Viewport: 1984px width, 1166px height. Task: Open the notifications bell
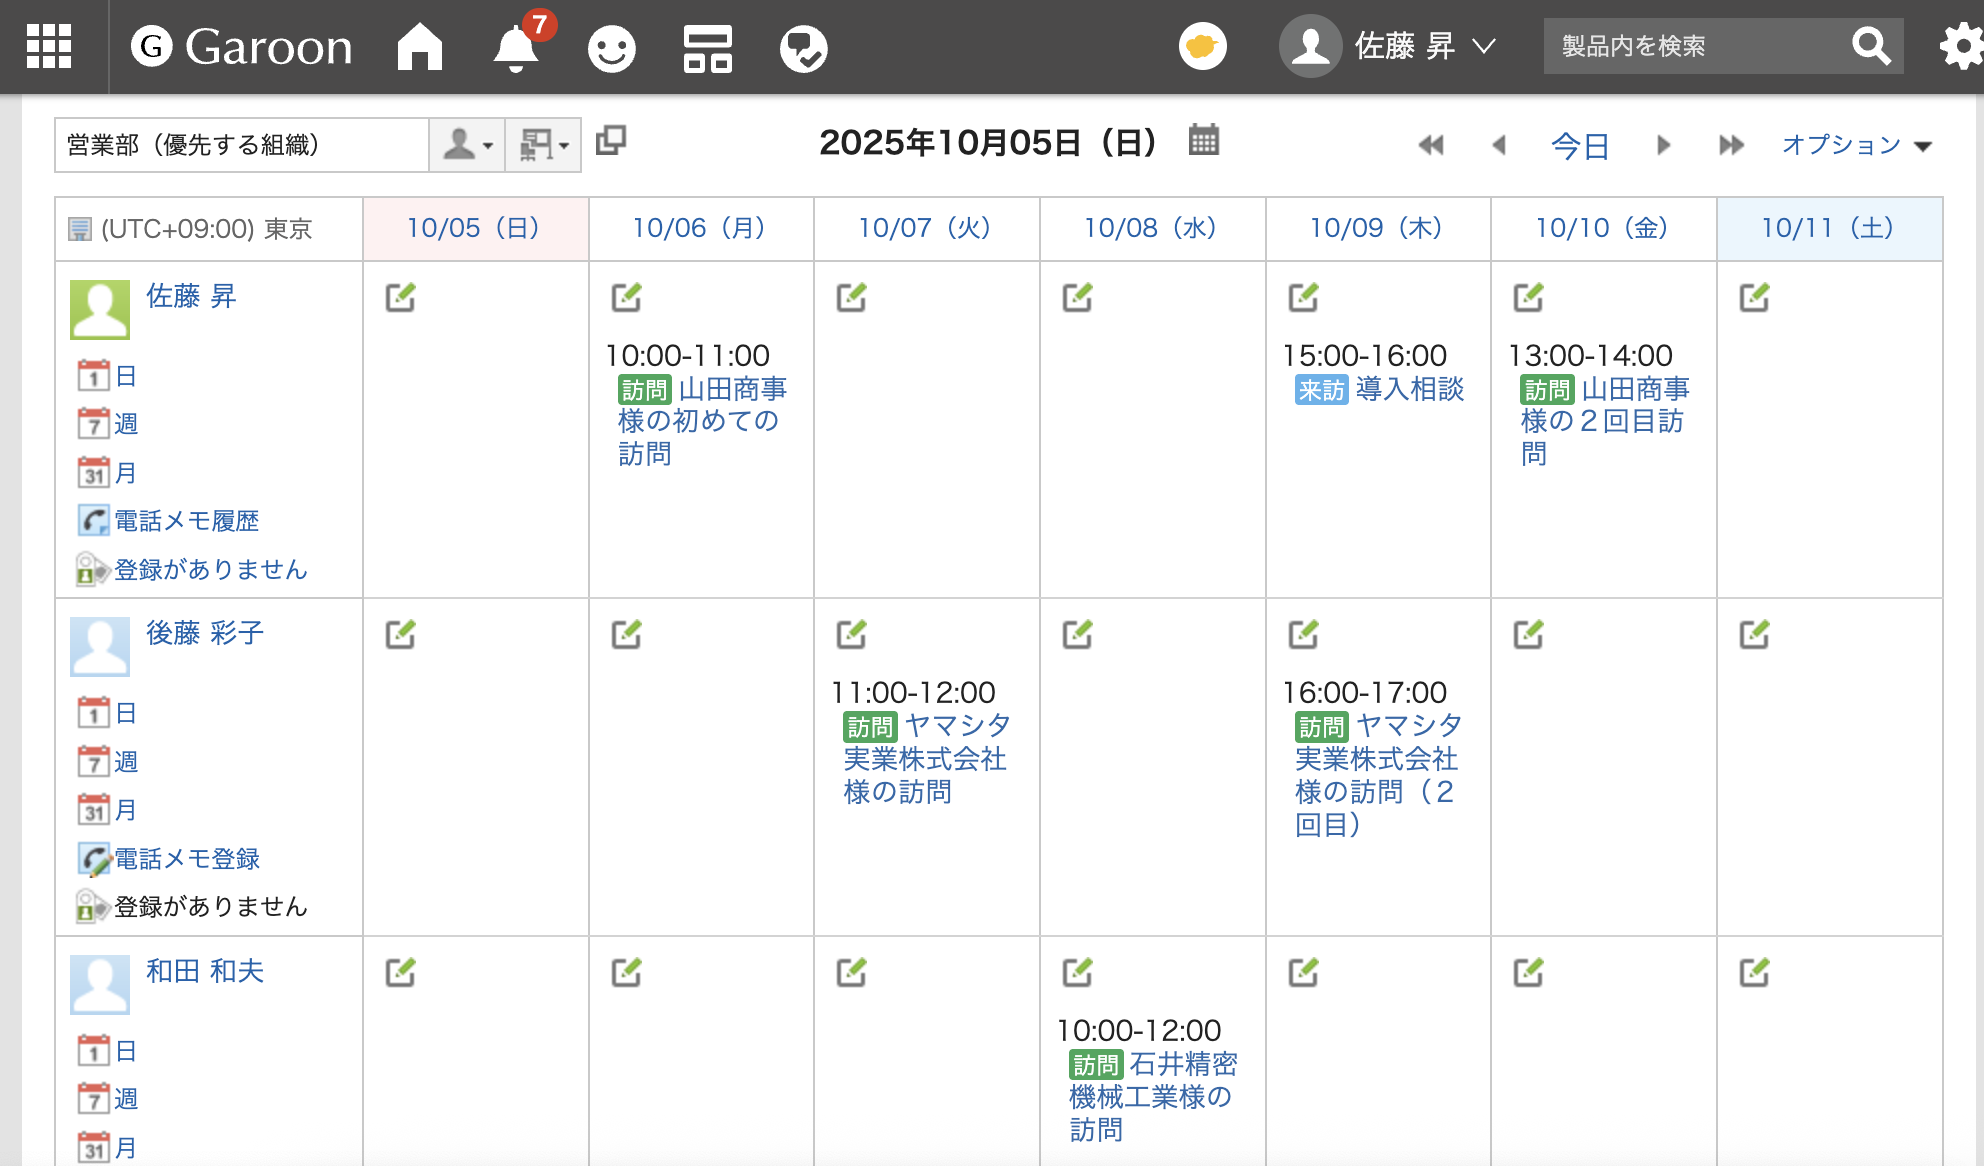pyautogui.click(x=516, y=48)
